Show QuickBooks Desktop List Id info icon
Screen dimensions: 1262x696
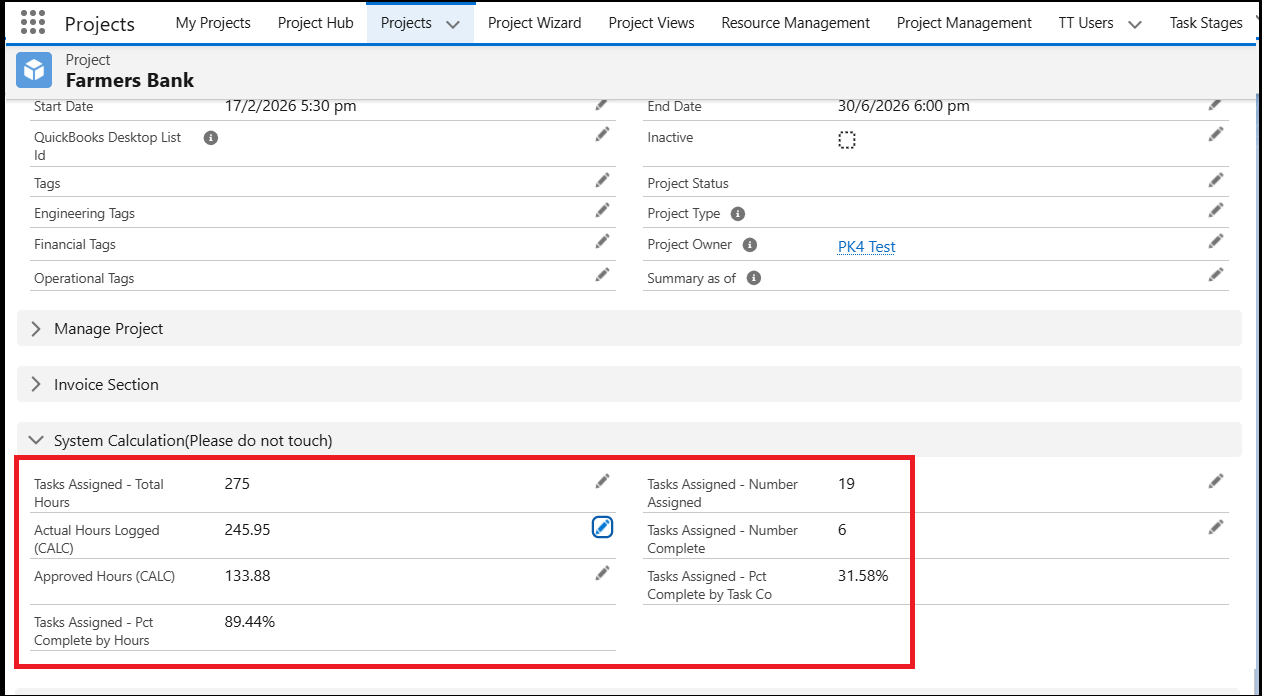point(211,138)
